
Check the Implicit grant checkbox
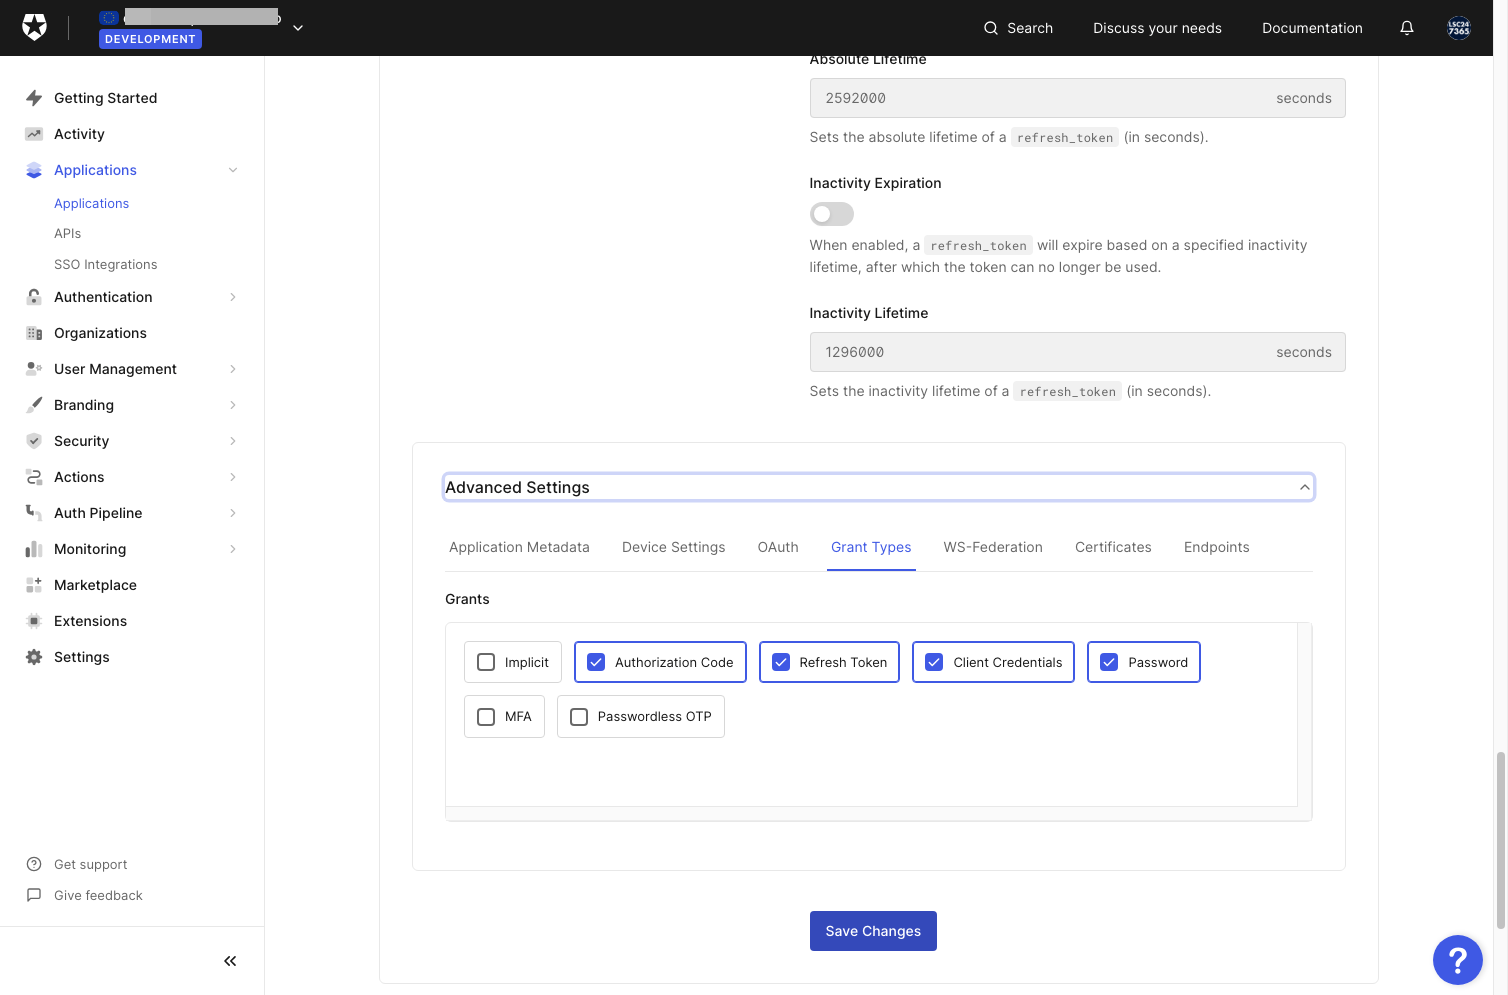coord(486,662)
